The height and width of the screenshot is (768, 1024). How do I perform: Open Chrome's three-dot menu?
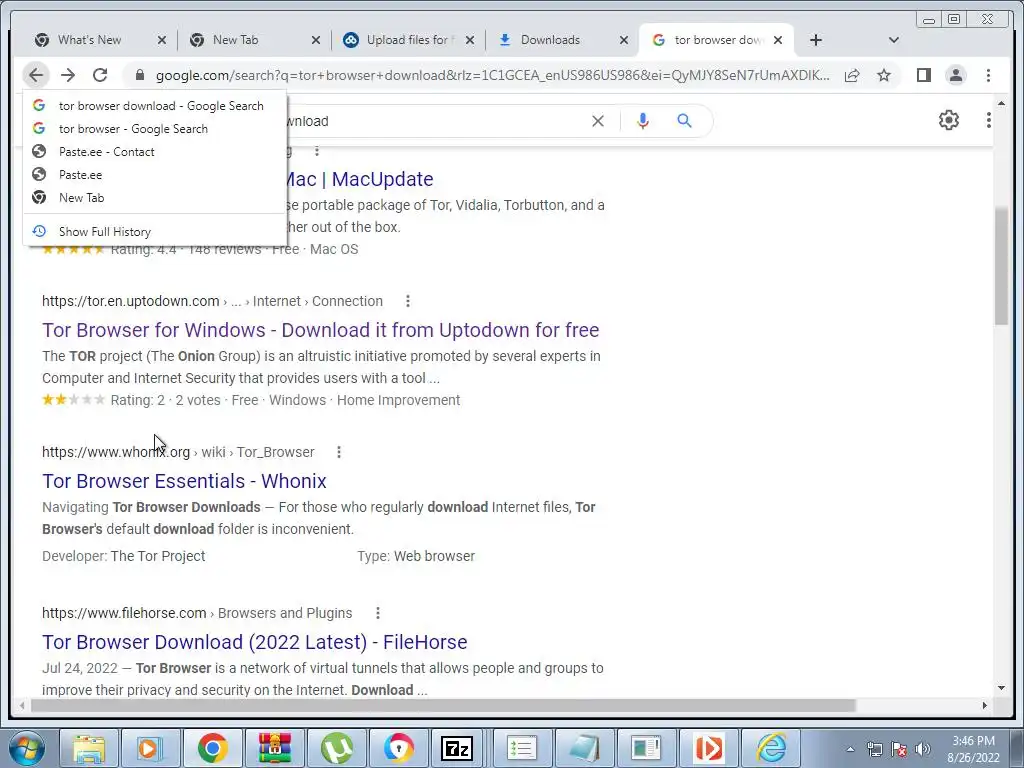(x=988, y=75)
